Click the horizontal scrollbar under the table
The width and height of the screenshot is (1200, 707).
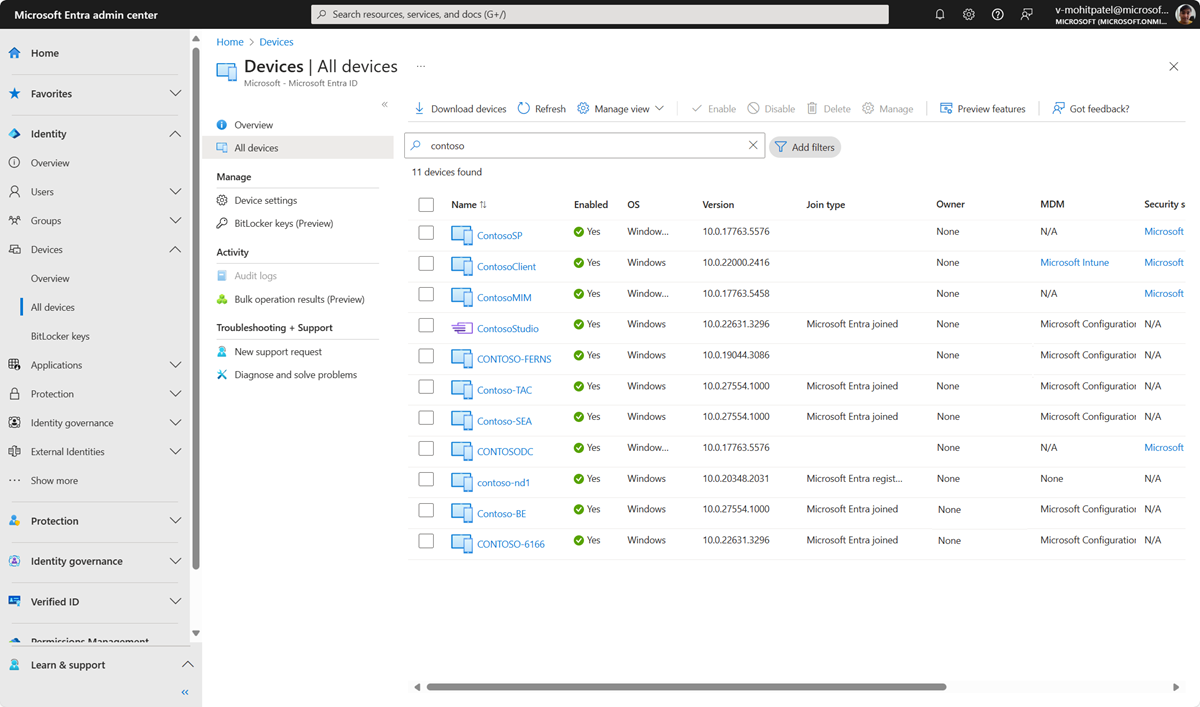tap(686, 687)
